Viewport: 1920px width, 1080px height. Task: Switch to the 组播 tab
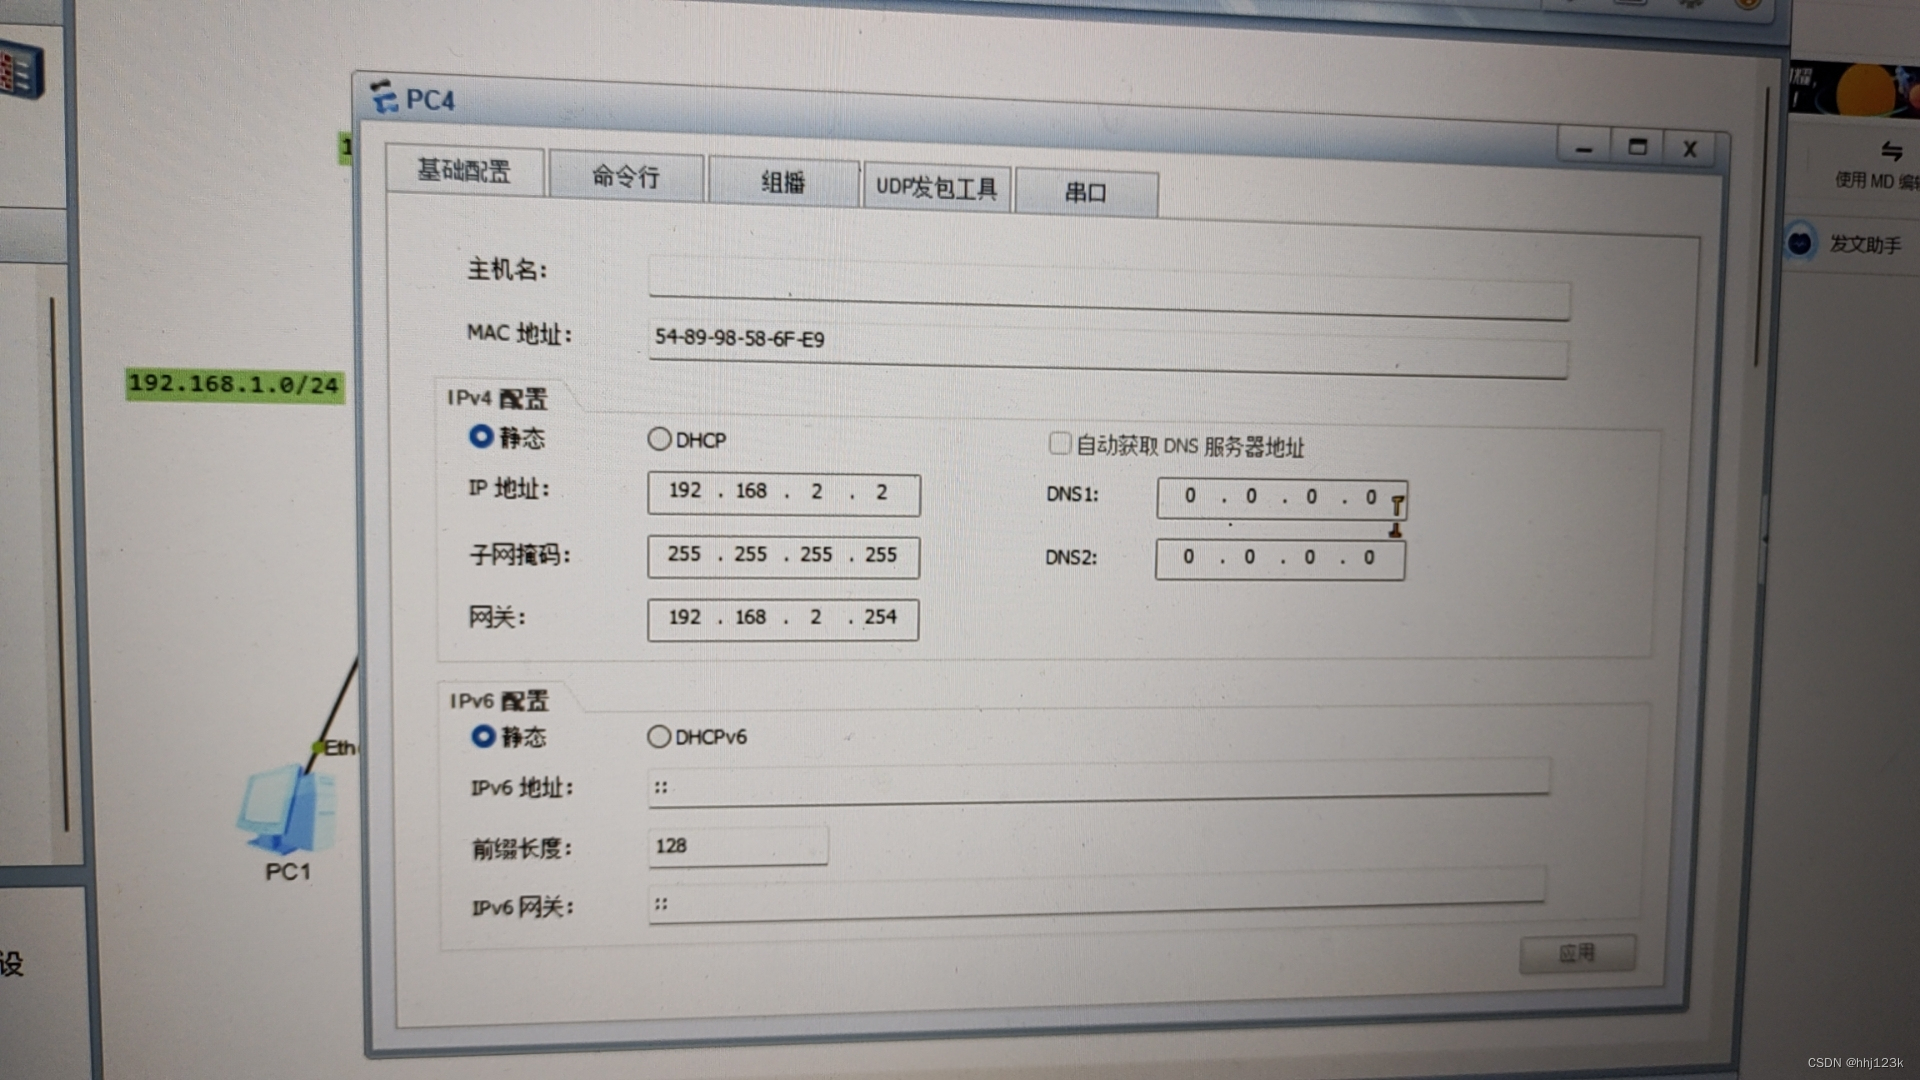coord(783,182)
